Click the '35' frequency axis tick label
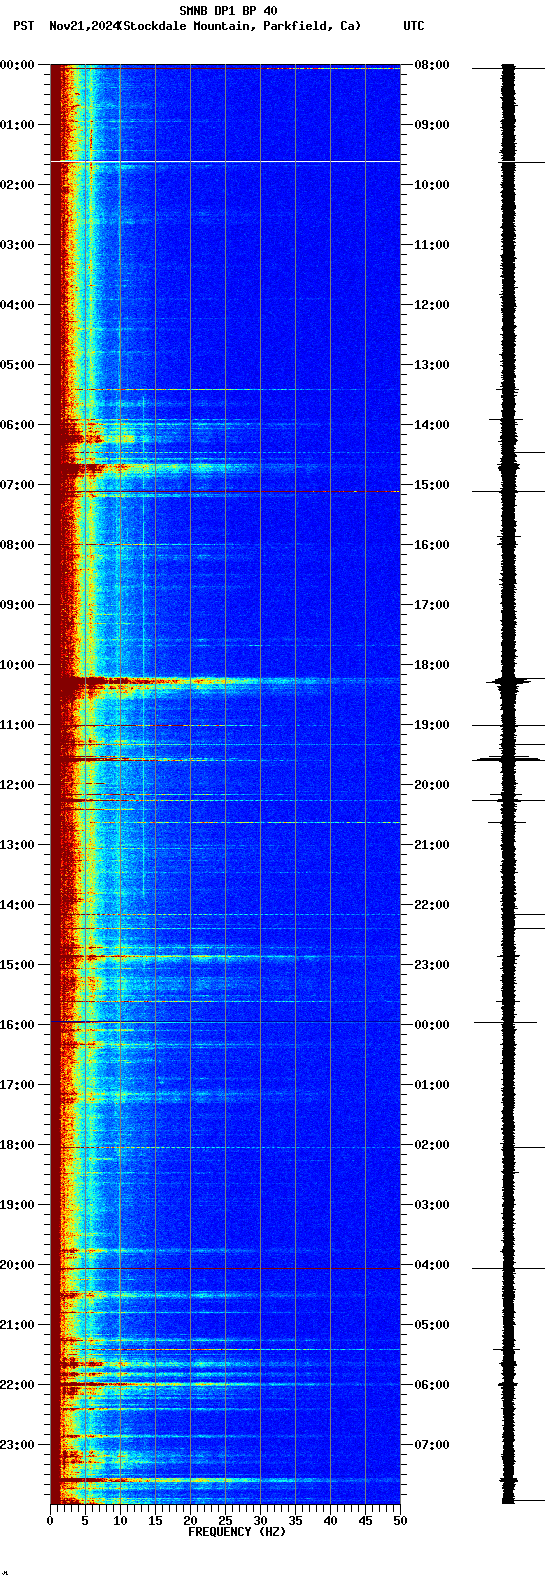This screenshot has height=1584, width=552. pos(295,1521)
